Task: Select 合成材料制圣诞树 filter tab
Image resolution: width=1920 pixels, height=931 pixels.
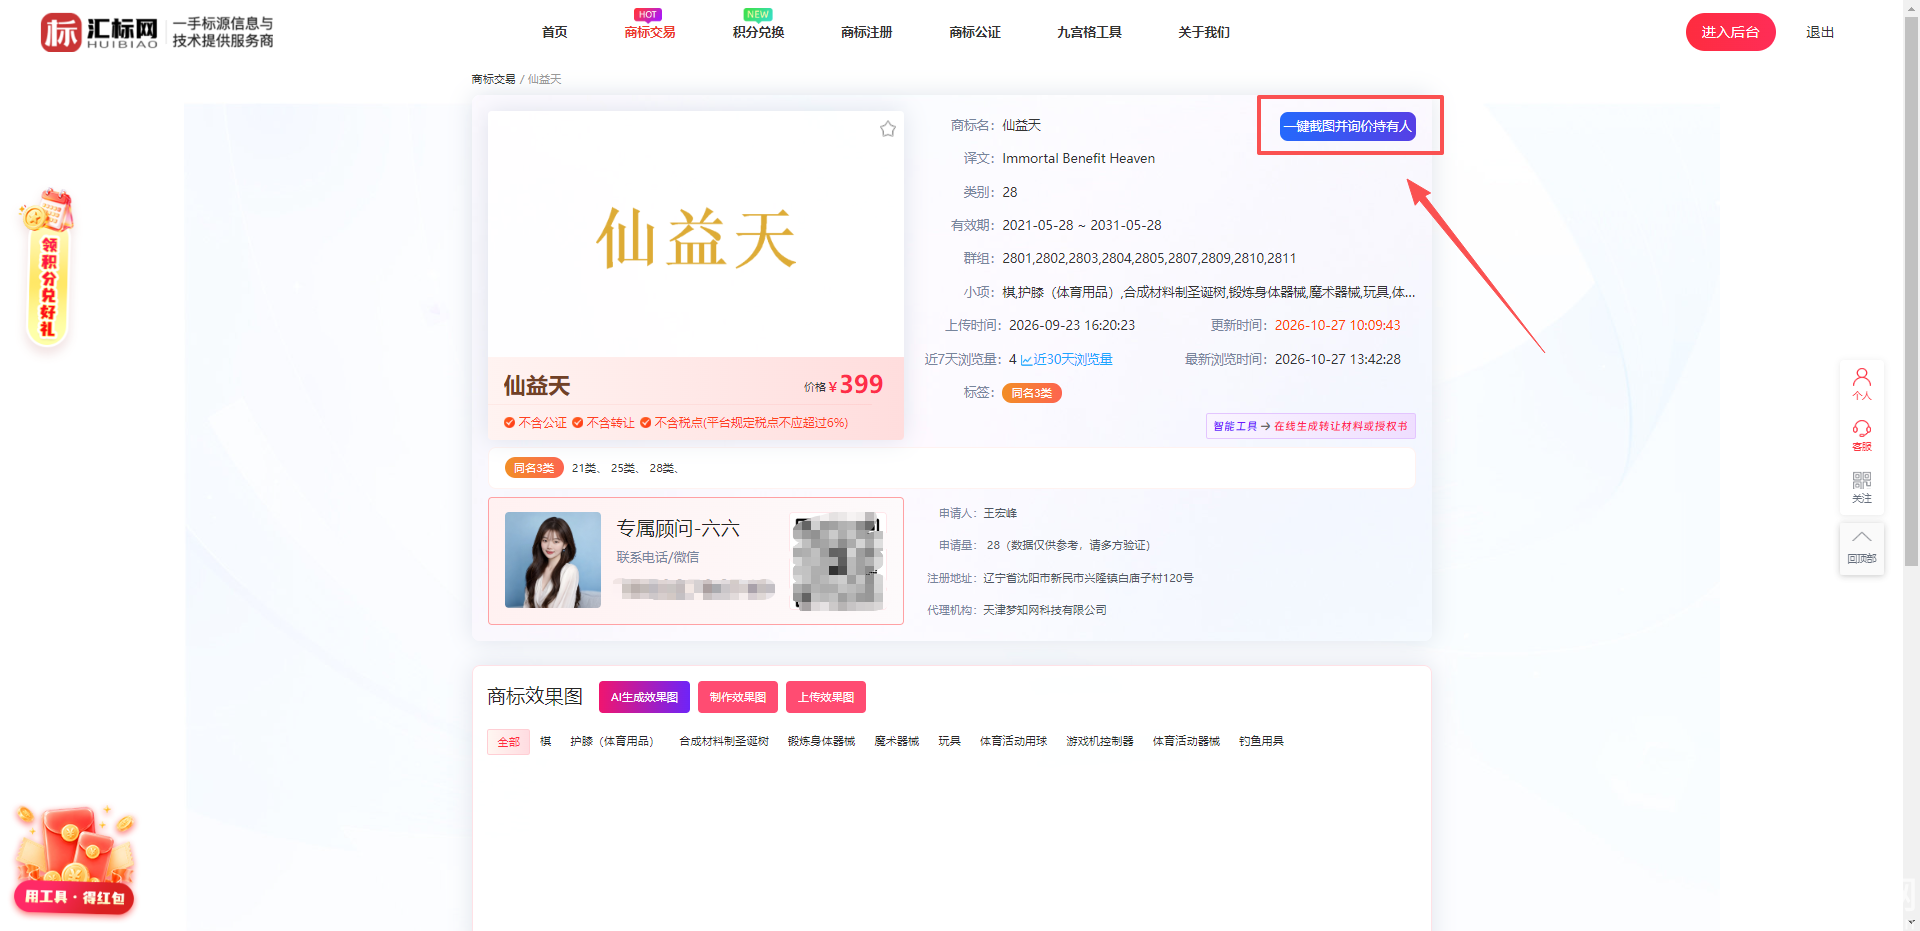Action: pos(724,741)
